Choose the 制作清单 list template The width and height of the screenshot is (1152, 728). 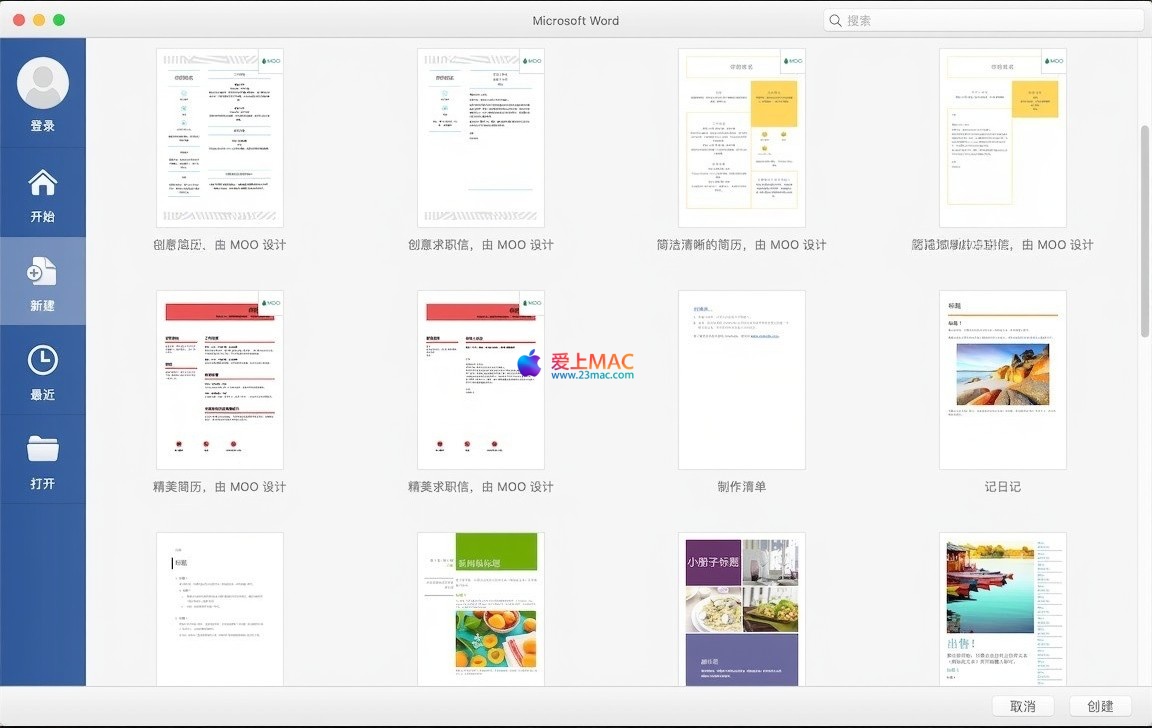(742, 380)
